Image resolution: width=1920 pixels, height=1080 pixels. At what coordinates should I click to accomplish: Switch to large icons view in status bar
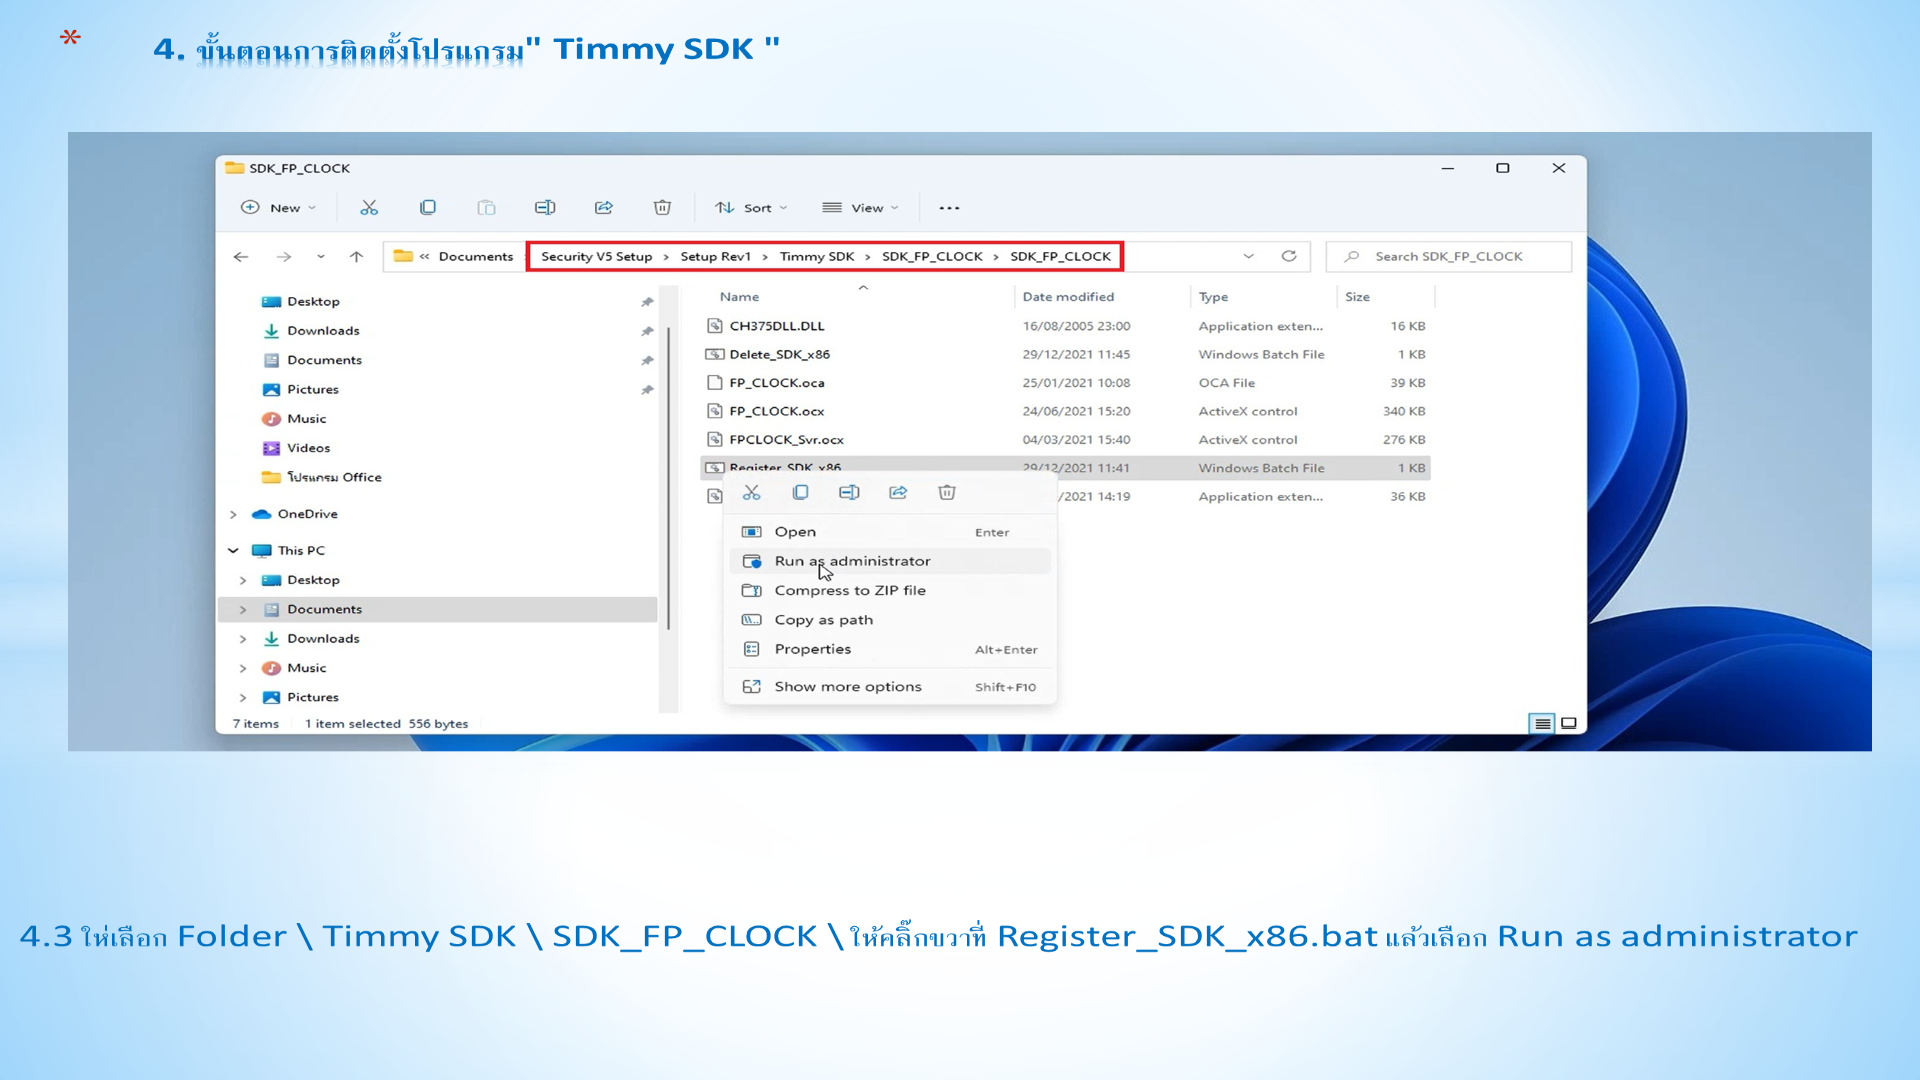click(x=1569, y=724)
